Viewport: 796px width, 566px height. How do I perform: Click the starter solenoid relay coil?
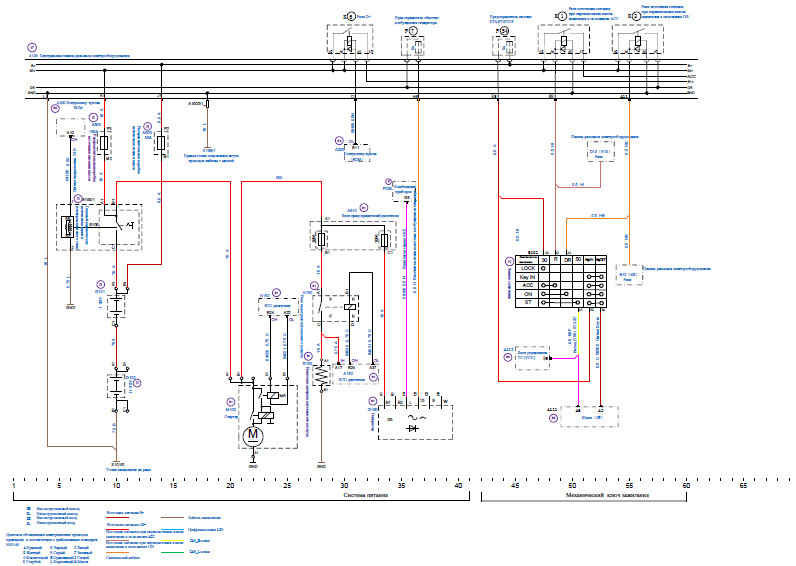tap(270, 394)
